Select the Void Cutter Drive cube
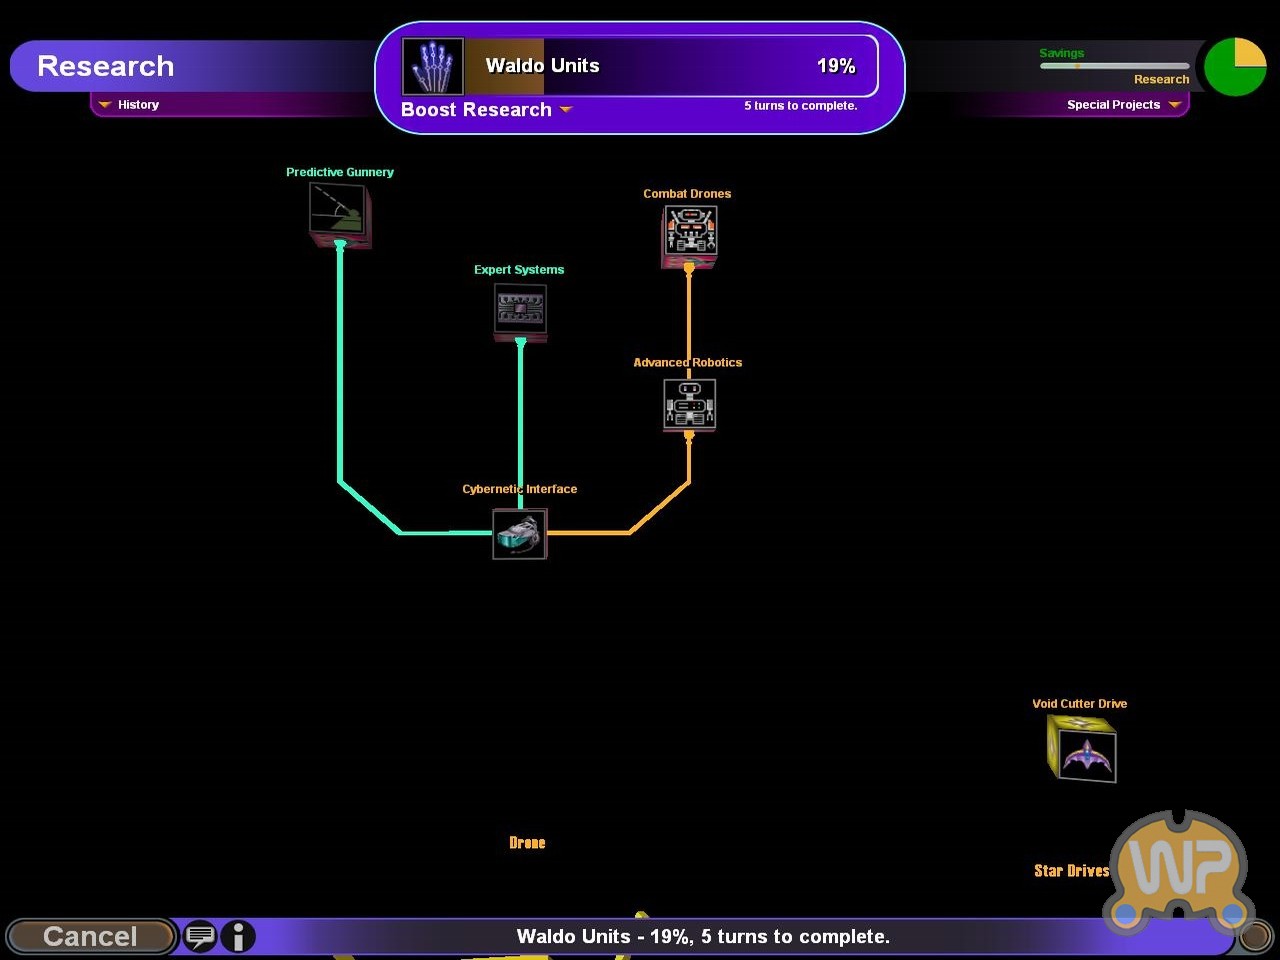1280x960 pixels. tap(1082, 749)
